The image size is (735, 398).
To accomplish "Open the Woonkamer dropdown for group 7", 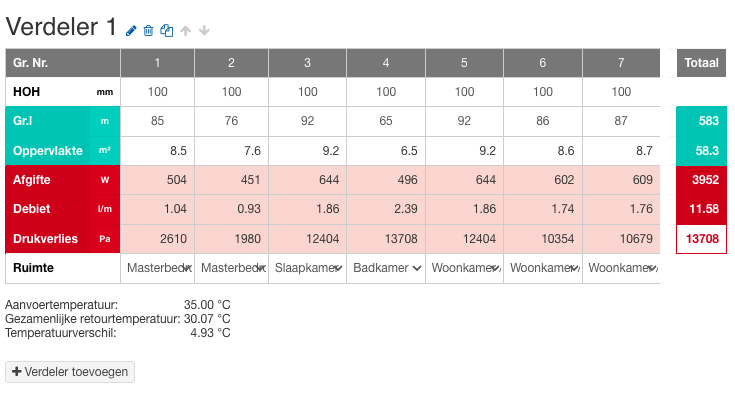I will point(622,268).
